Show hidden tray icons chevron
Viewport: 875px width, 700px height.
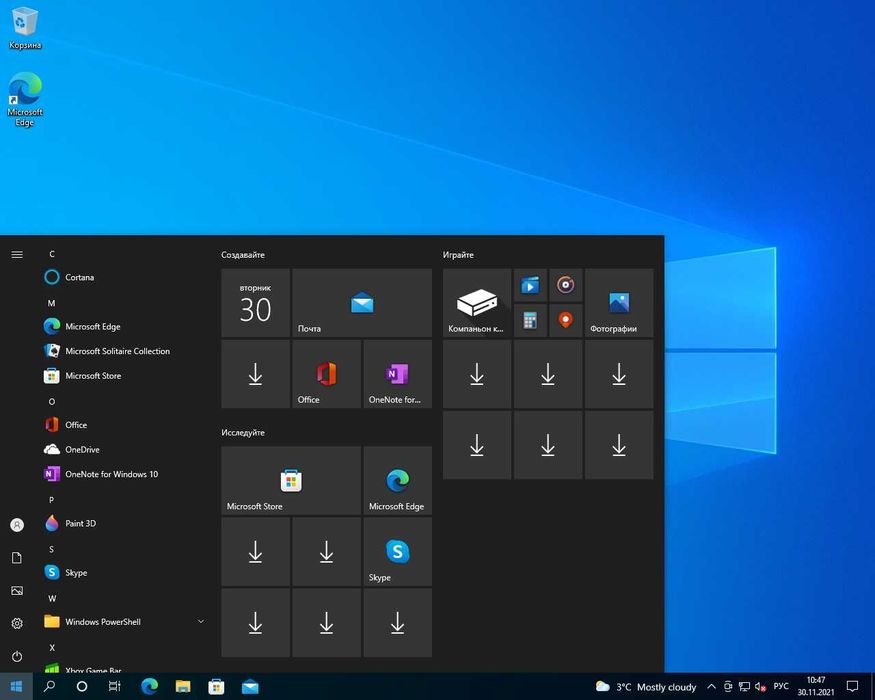coord(711,687)
